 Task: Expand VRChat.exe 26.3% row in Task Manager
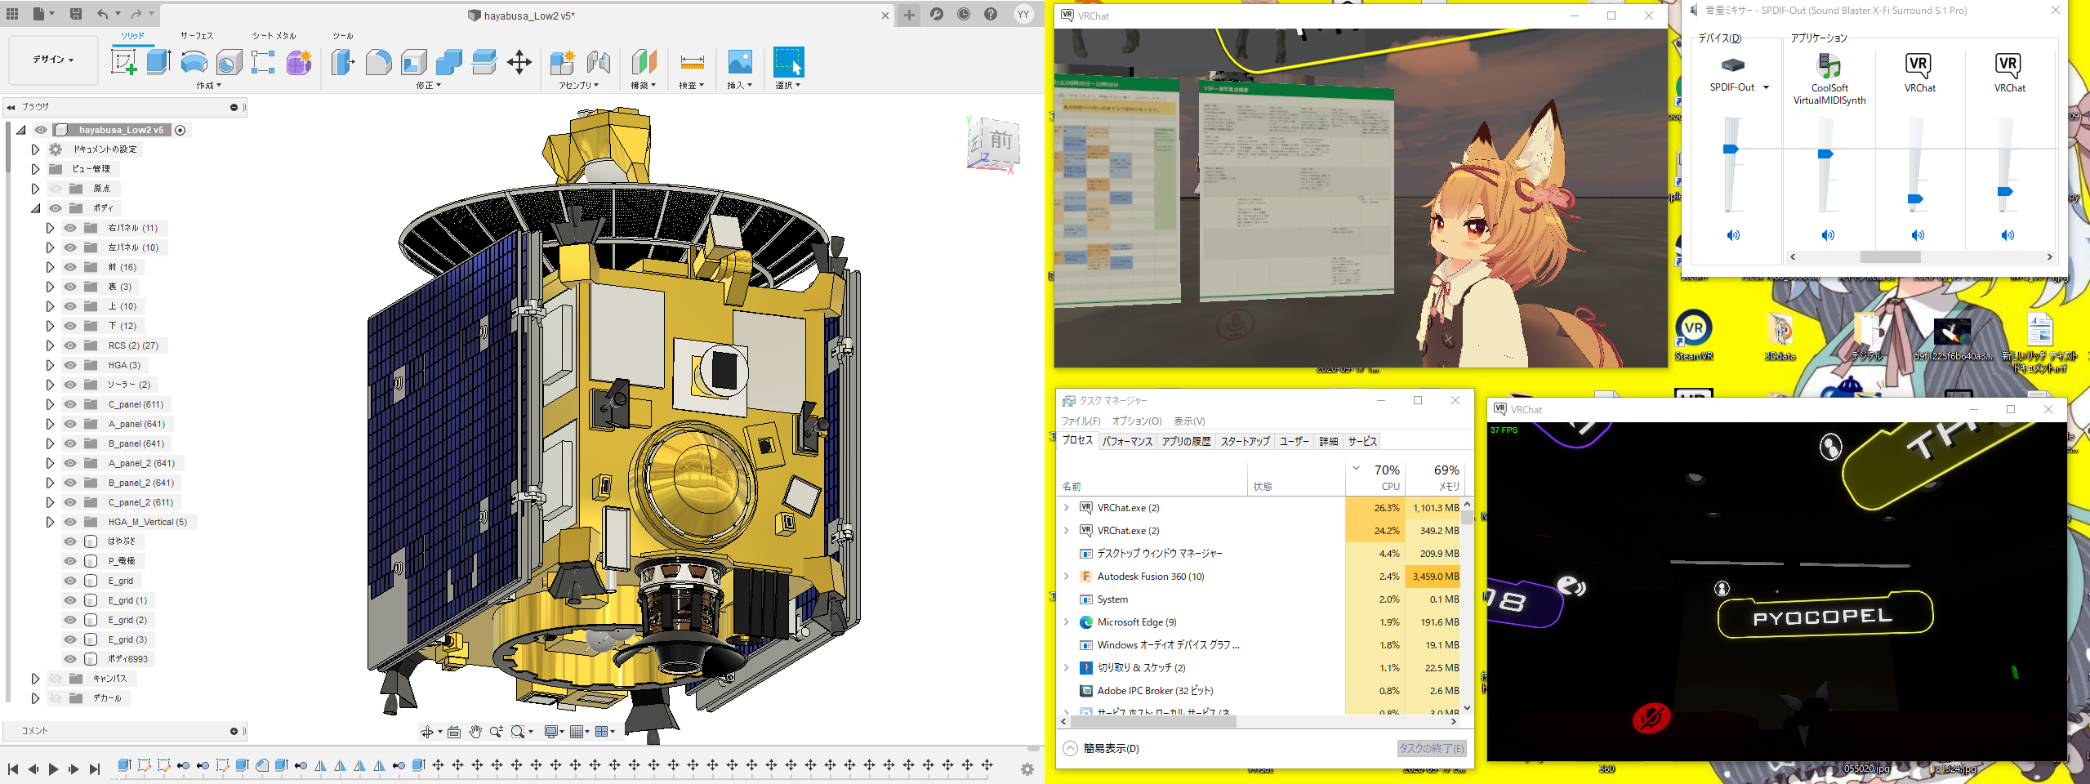click(x=1066, y=508)
